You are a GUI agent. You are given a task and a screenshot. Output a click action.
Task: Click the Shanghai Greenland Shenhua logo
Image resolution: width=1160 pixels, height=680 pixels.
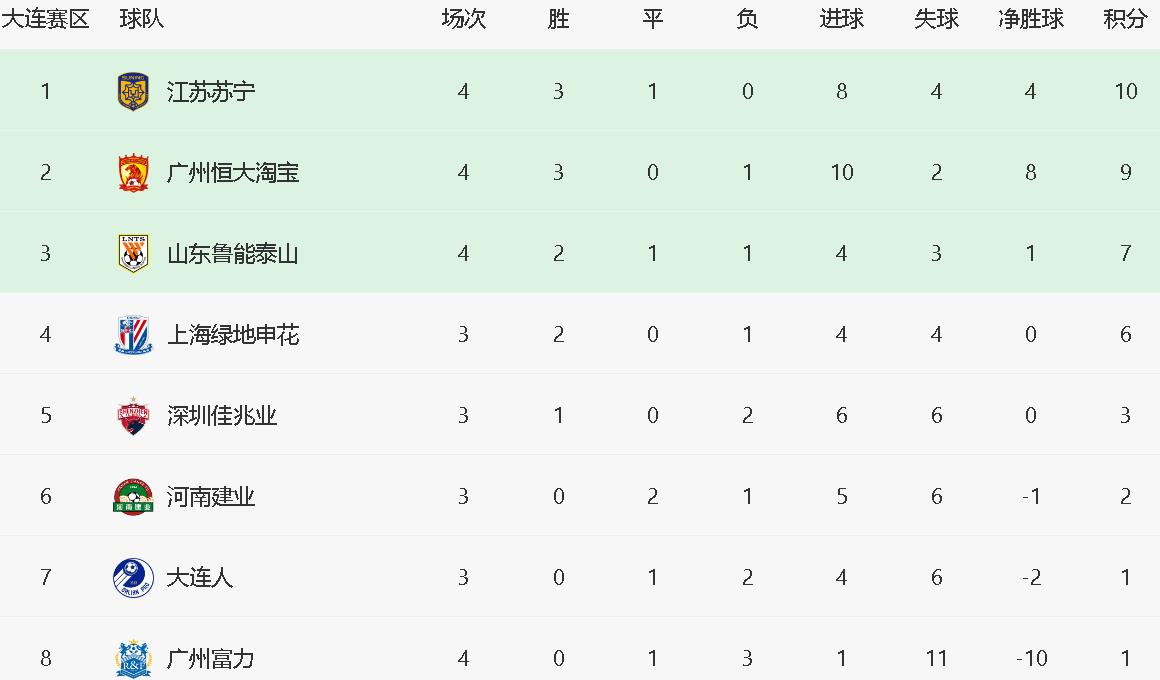133,335
